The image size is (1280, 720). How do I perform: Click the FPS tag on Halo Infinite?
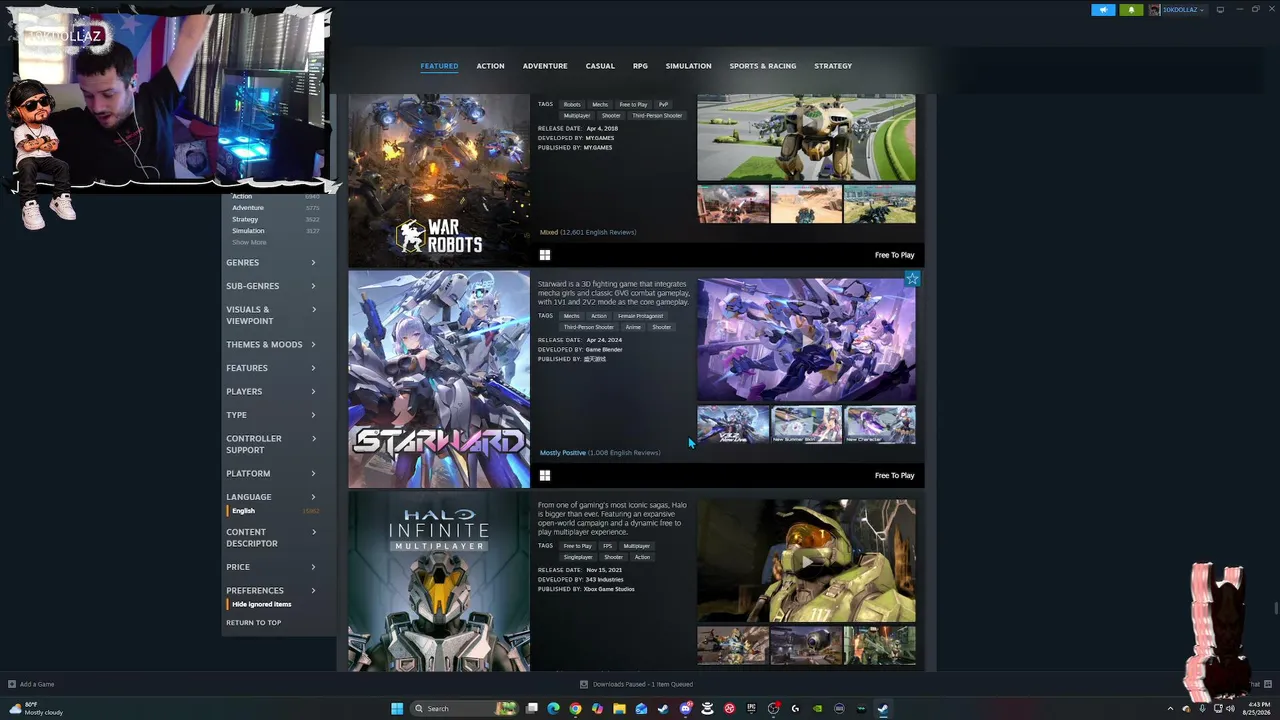pos(607,546)
